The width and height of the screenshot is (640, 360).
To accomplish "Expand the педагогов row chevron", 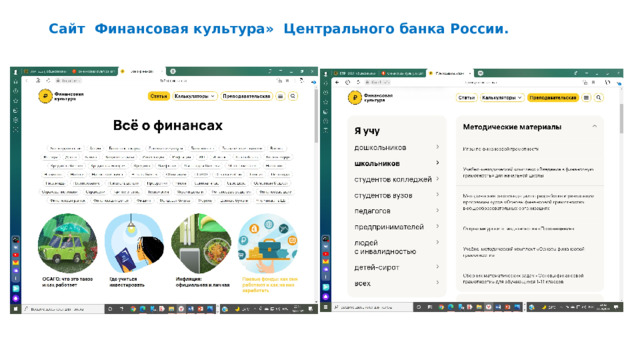I will [x=438, y=210].
